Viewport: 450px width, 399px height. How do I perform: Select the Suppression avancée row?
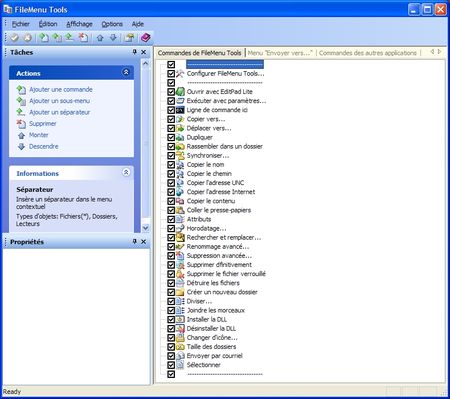219,256
